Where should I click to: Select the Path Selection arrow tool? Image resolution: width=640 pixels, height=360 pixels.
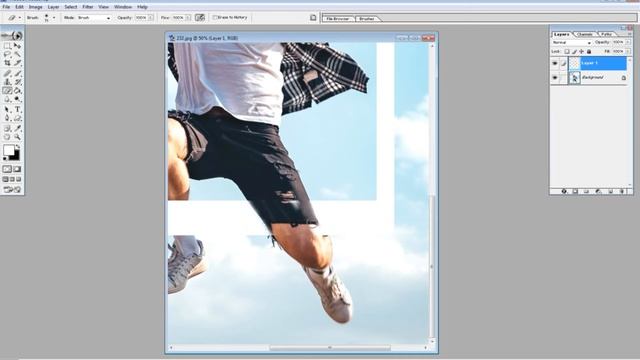[x=7, y=109]
